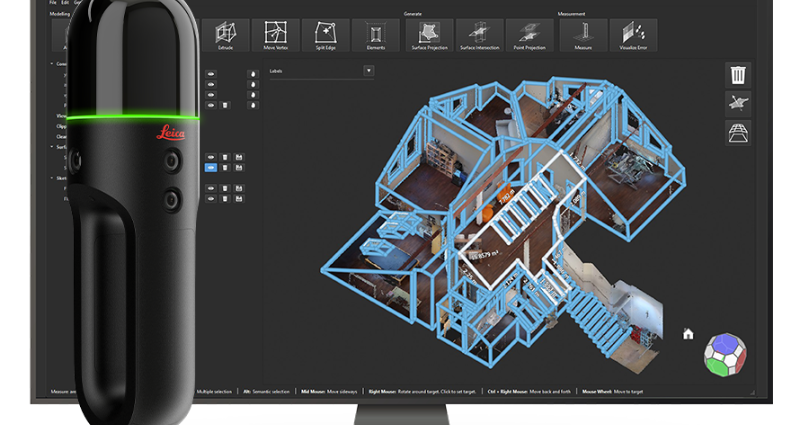
Task: Open the Edit menu
Action: coord(66,3)
